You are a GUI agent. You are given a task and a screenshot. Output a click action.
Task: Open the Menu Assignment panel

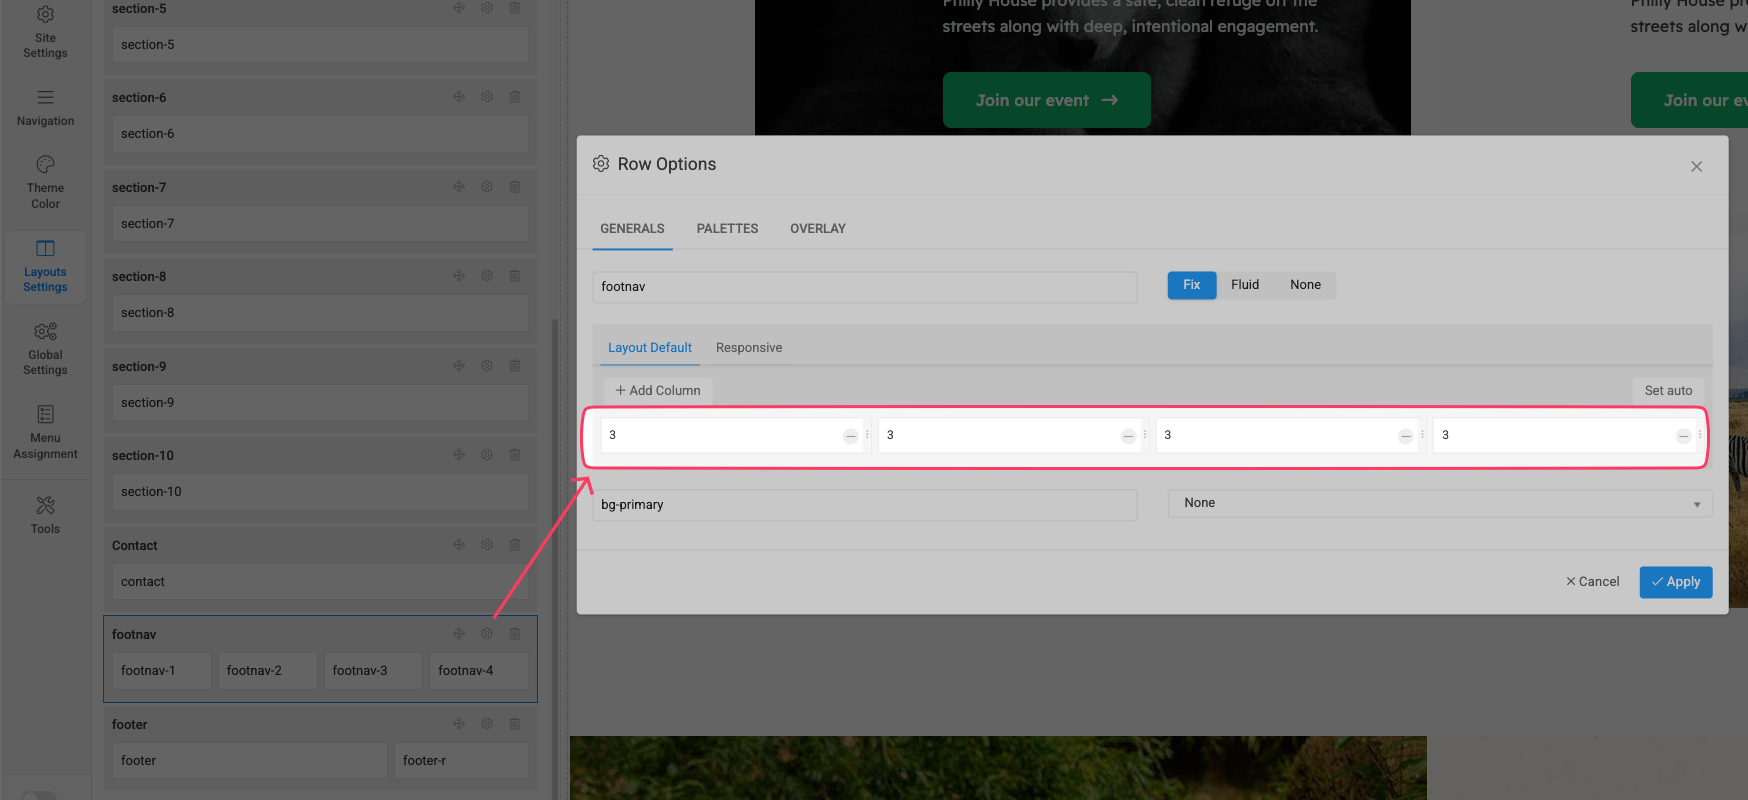[x=45, y=431]
